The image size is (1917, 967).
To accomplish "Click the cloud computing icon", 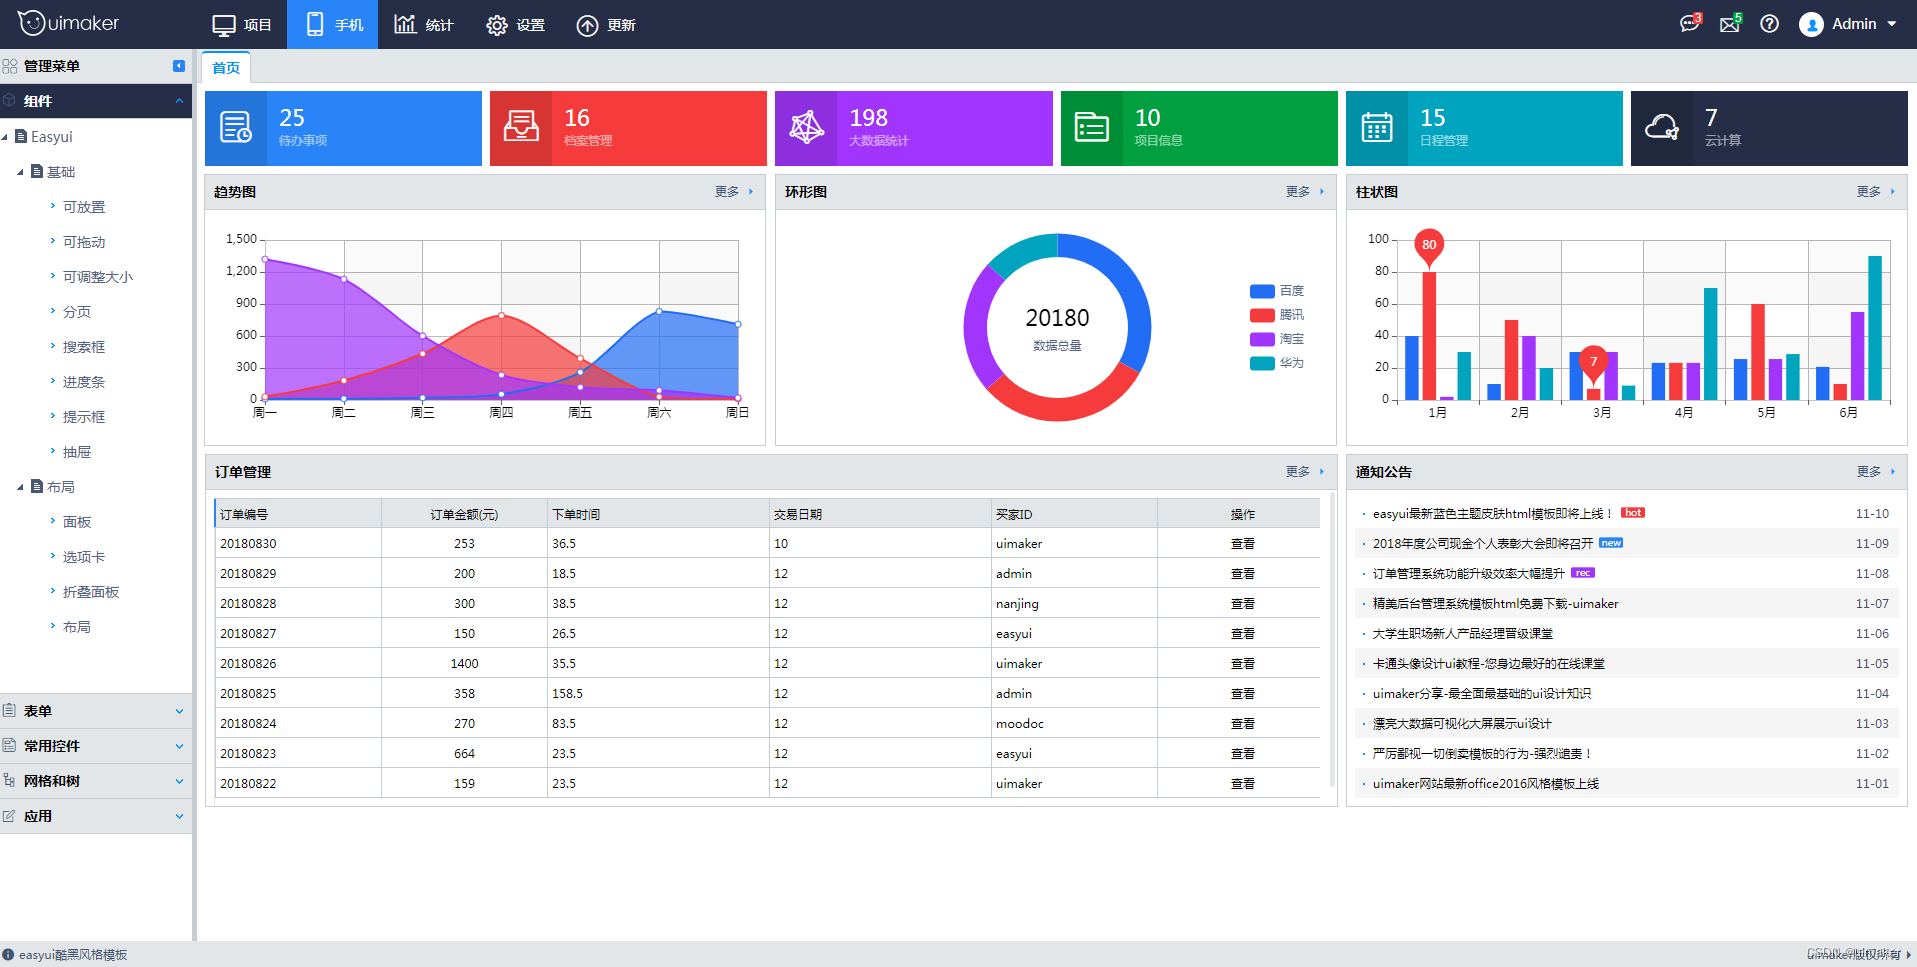I will tap(1661, 128).
